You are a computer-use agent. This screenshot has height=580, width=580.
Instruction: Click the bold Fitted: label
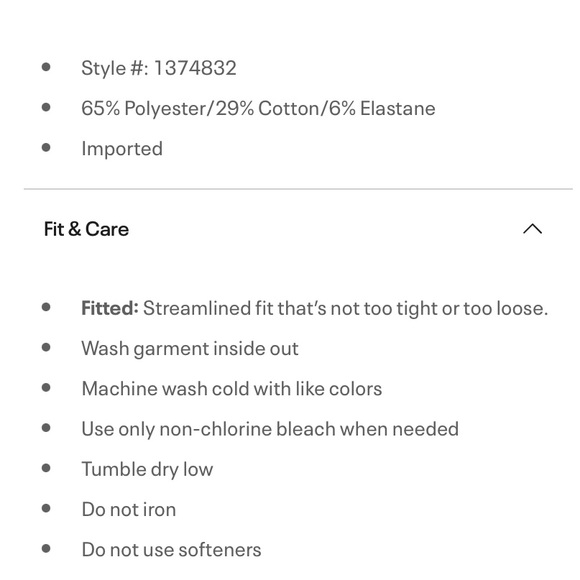[x=110, y=308]
